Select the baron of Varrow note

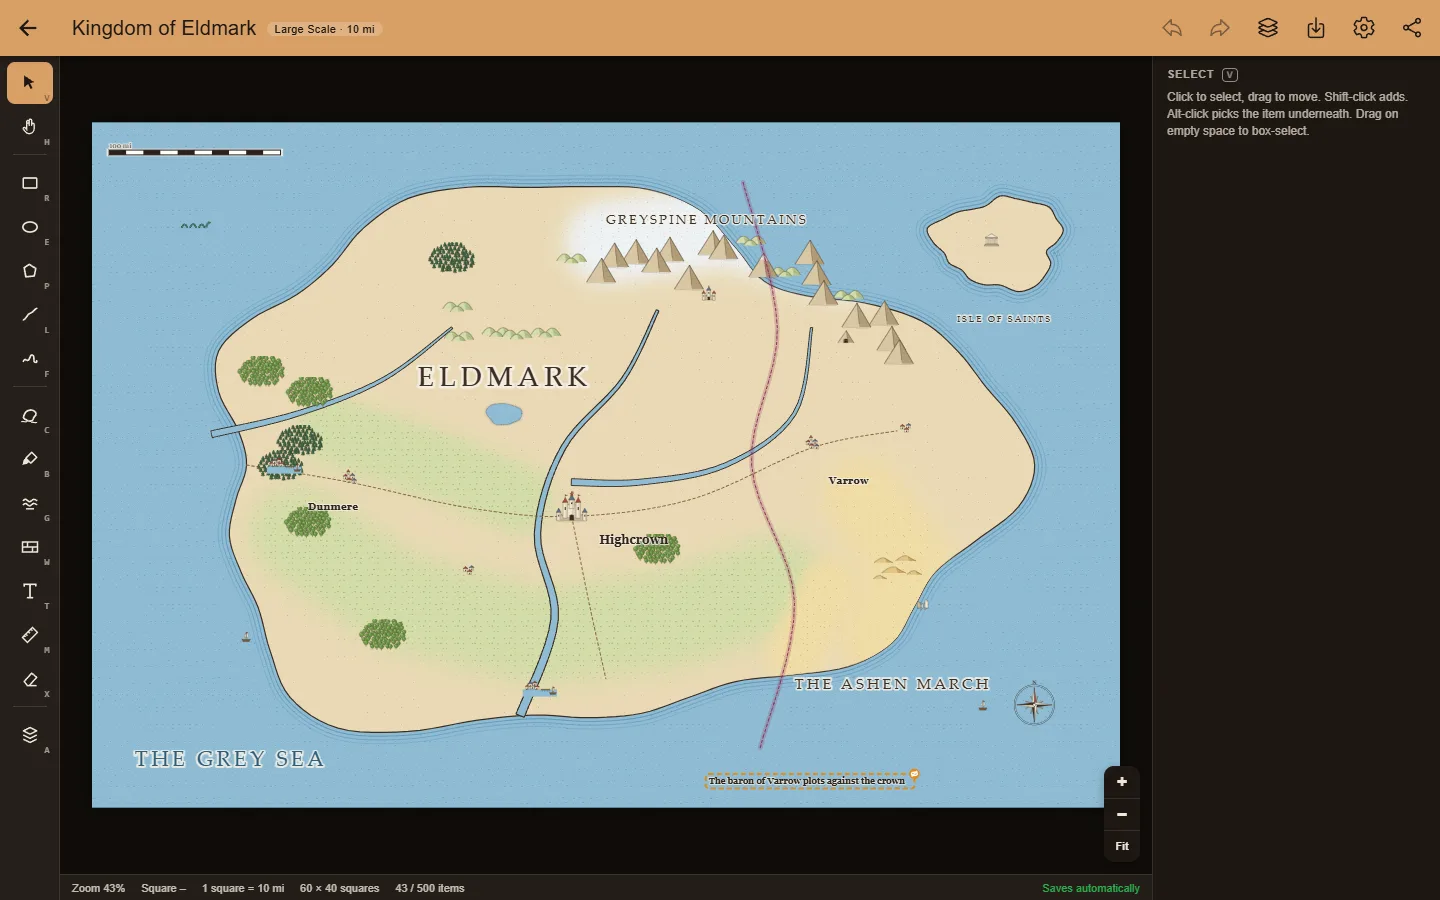coord(810,781)
